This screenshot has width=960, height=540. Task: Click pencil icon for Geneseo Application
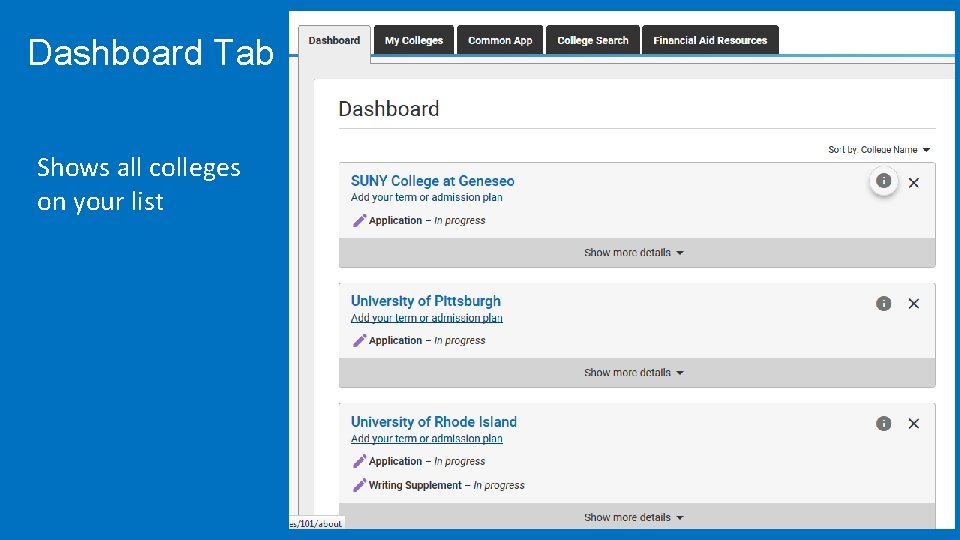(359, 221)
